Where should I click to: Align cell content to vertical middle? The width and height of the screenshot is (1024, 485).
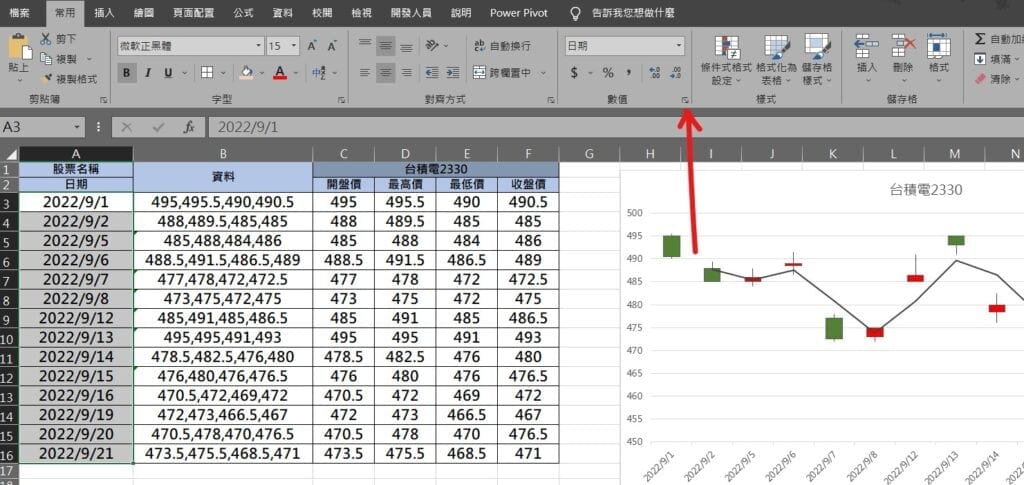(x=386, y=46)
